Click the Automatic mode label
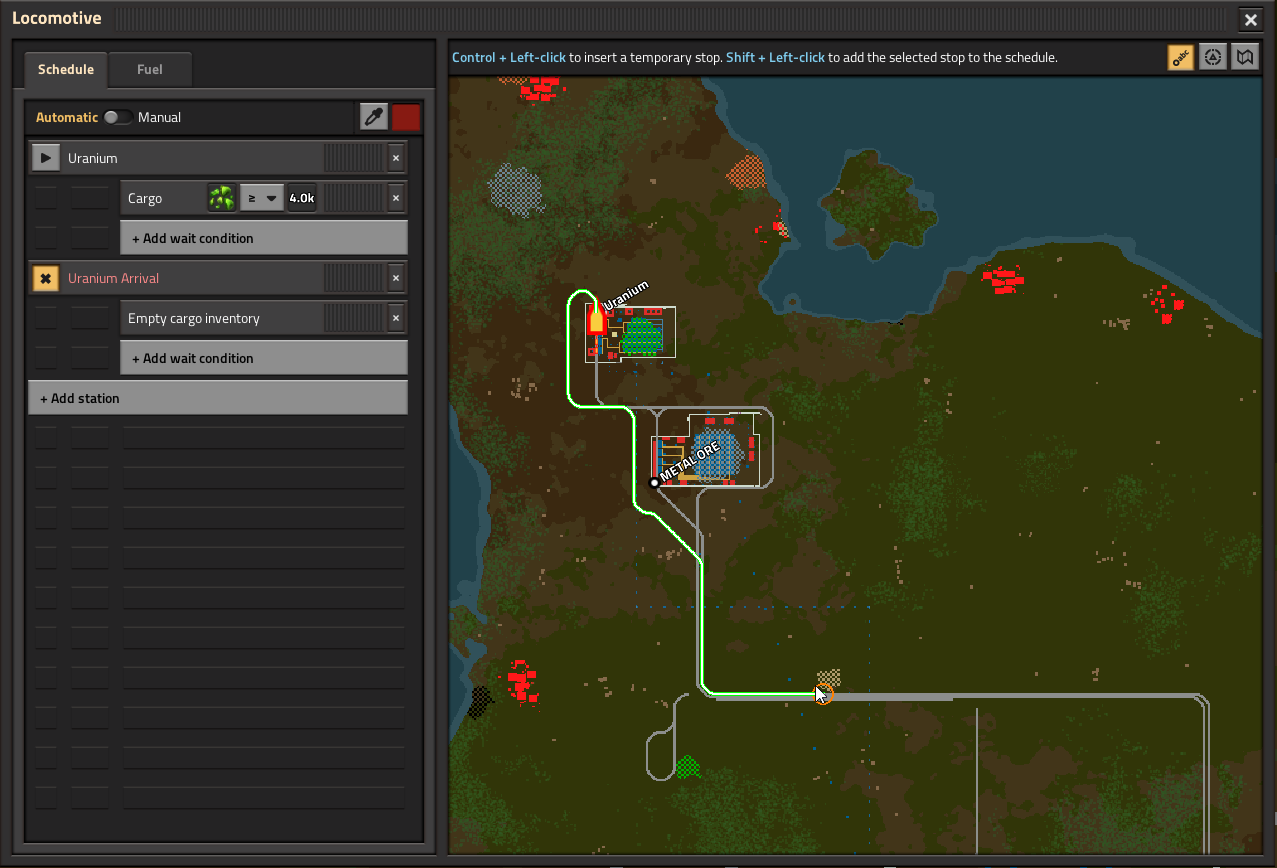This screenshot has height=868, width=1277. pos(67,117)
